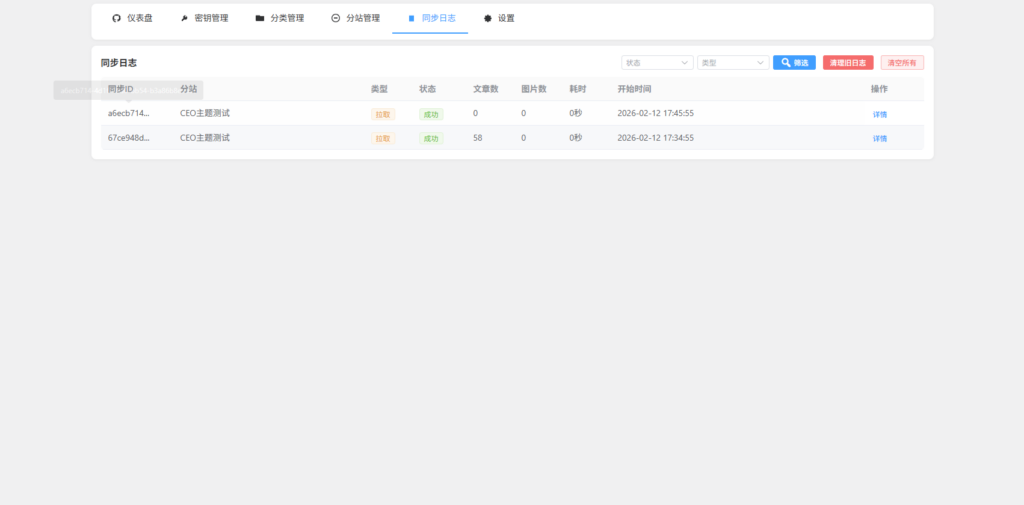Click the gear icon for 设置
The width and height of the screenshot is (1024, 505).
[x=487, y=18]
